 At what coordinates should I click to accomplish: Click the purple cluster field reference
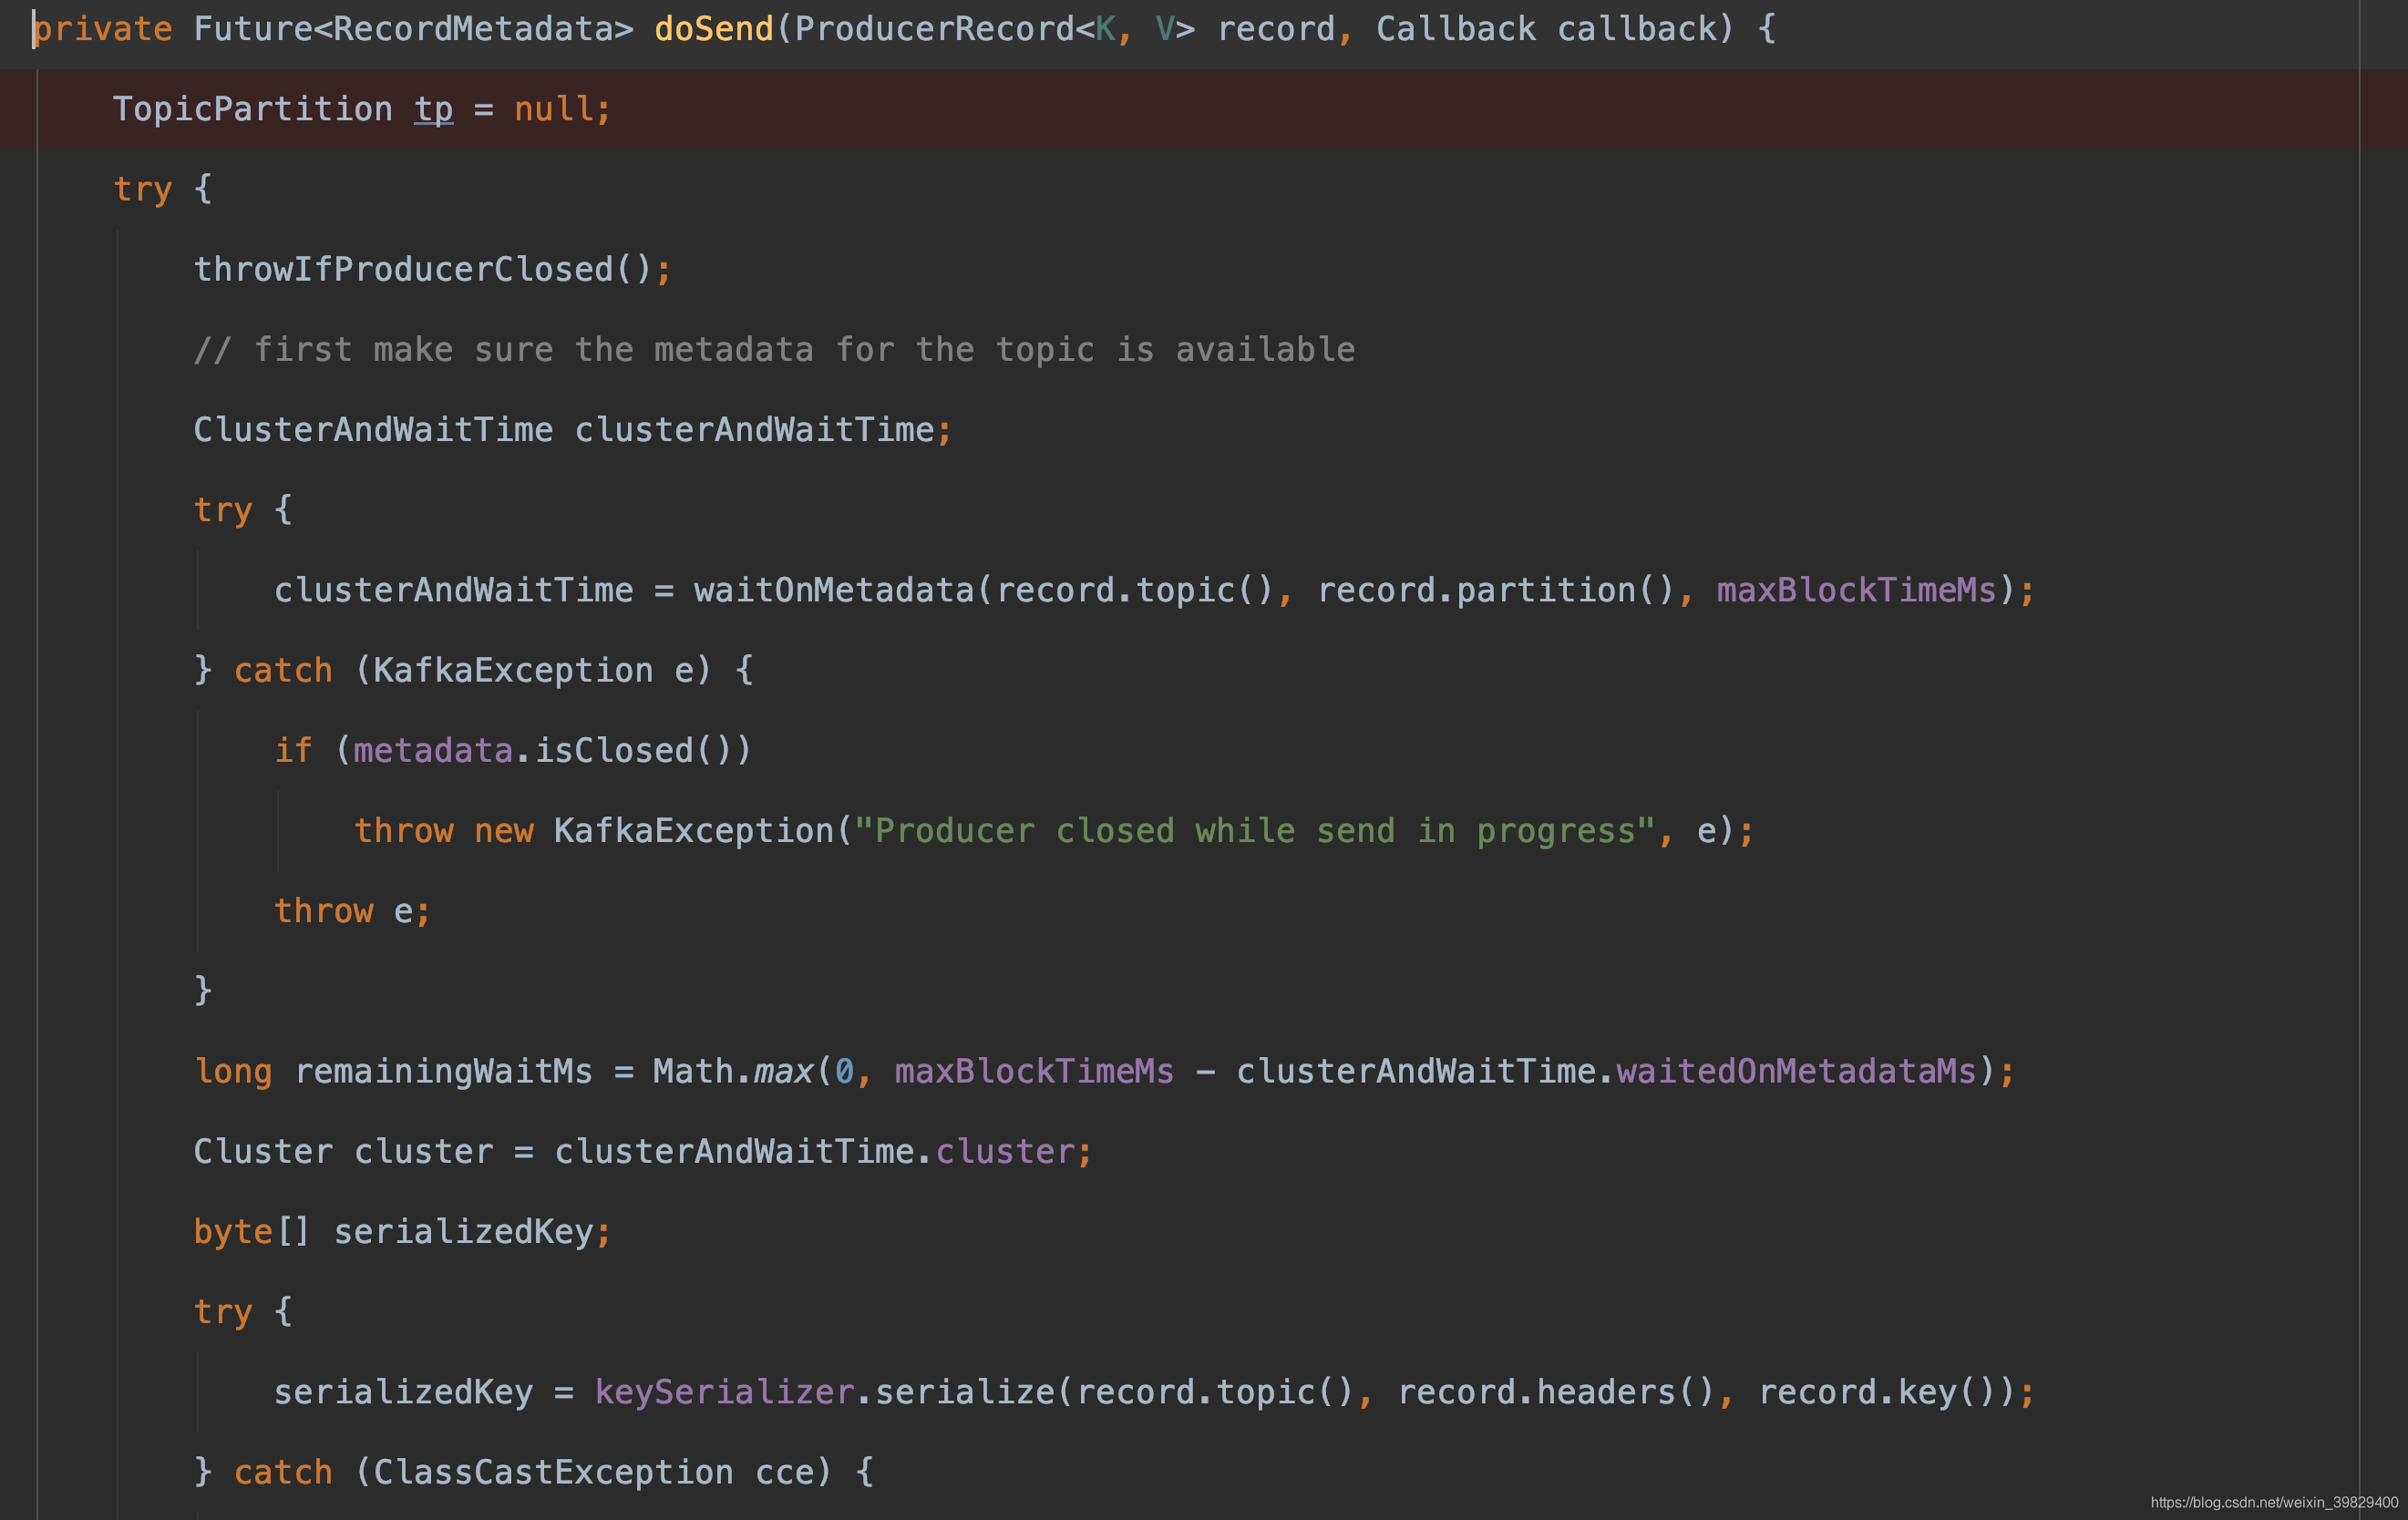tap(1004, 1152)
